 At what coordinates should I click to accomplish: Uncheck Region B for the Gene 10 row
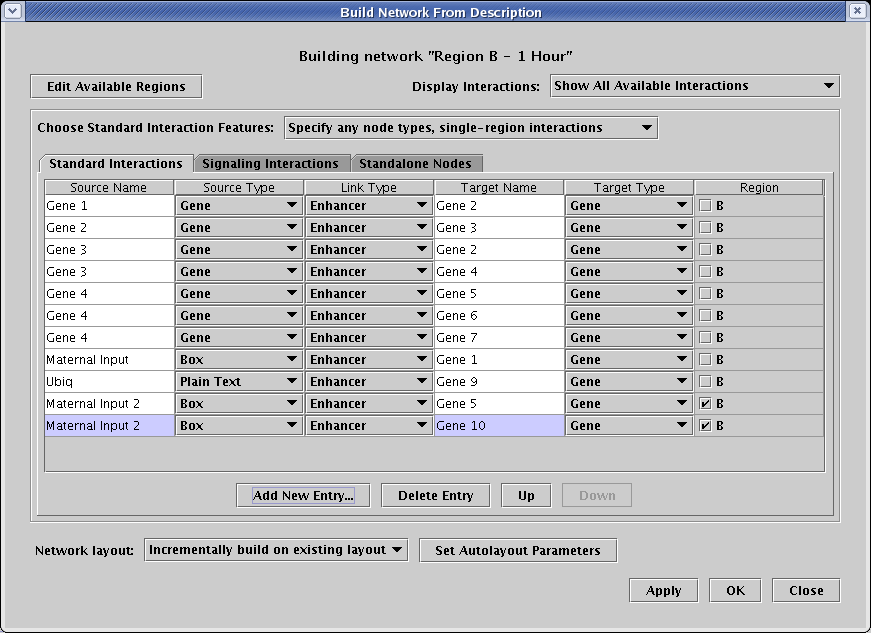[x=706, y=426]
